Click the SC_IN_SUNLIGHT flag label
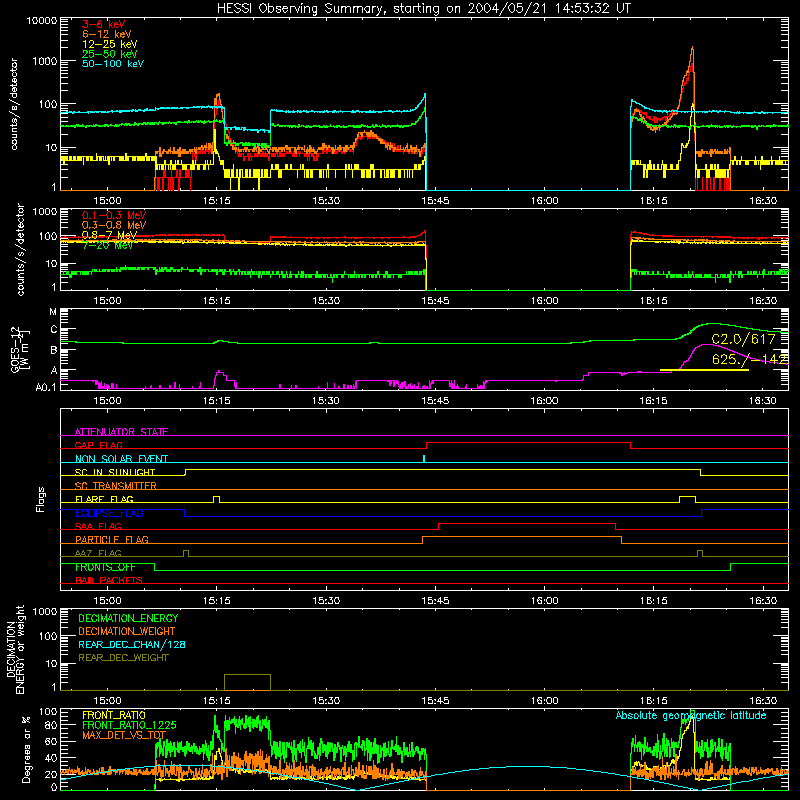This screenshot has width=800, height=800. [115, 472]
